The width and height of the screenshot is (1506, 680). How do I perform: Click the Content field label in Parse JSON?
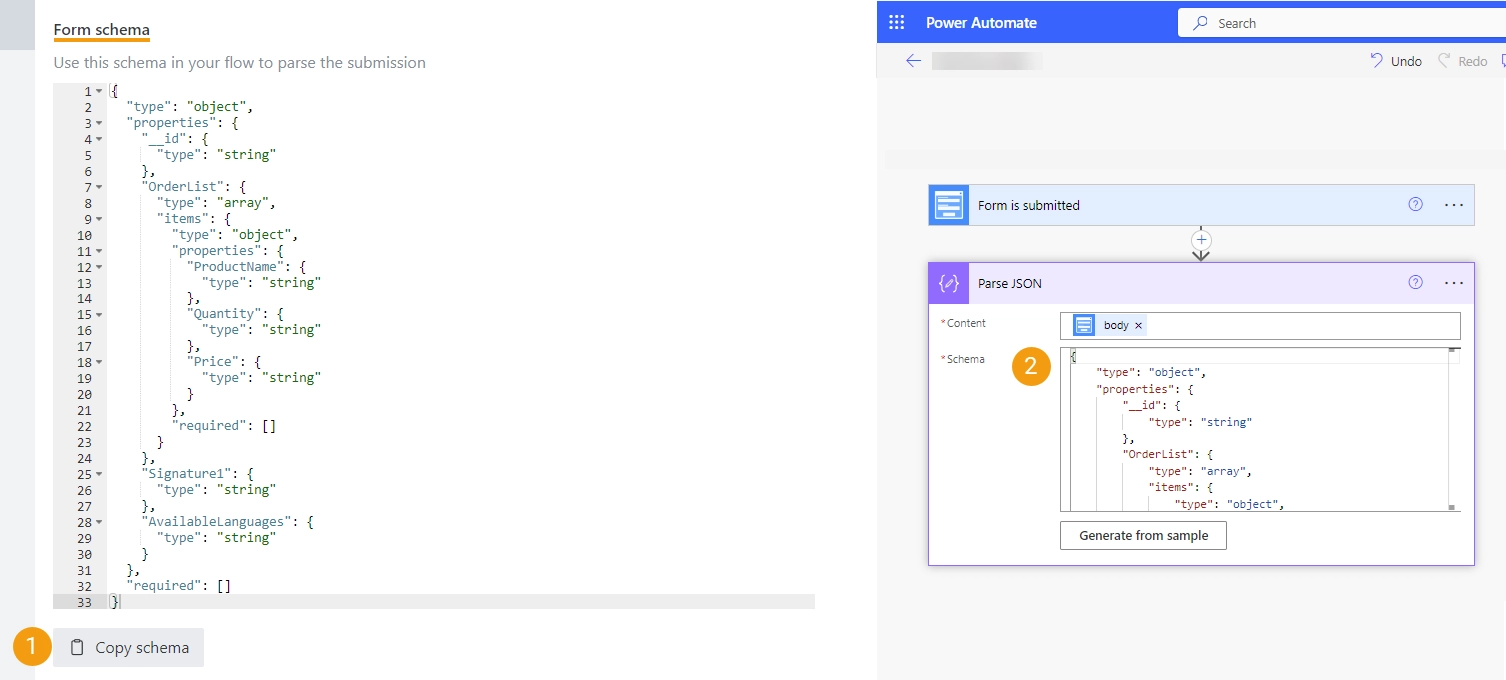coord(964,323)
